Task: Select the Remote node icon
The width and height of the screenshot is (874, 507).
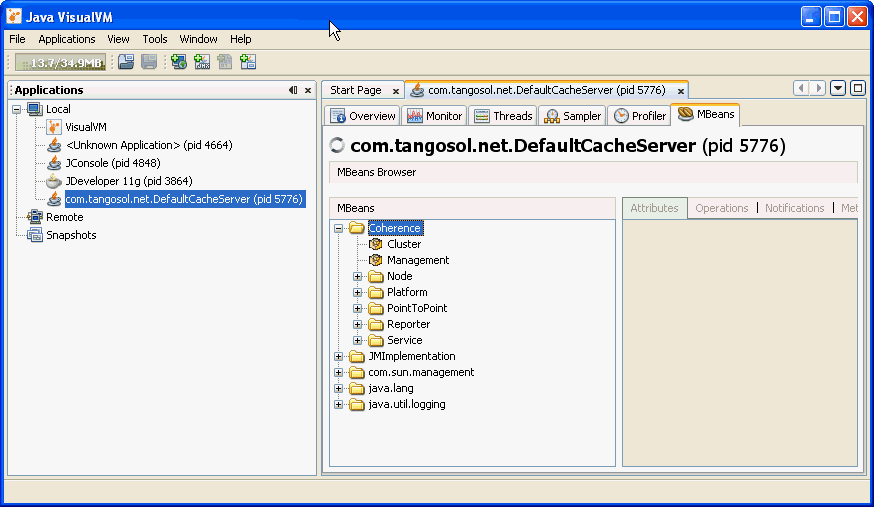Action: point(35,217)
